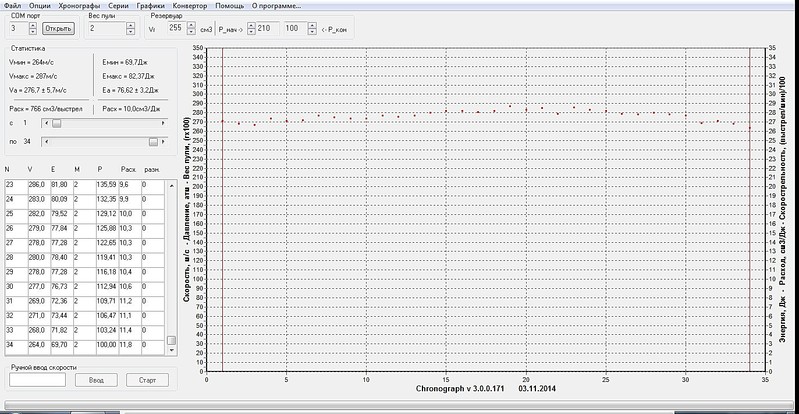Increase reservoir volume Vr with up arrow
Screen dimensions: 799x414
(189, 25)
